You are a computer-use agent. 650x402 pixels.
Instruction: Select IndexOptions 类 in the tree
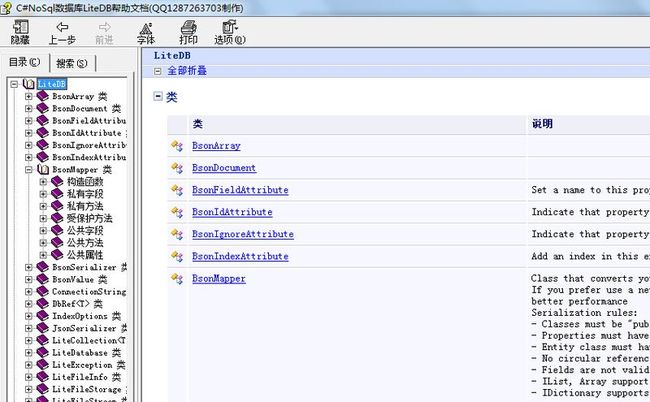click(x=86, y=316)
